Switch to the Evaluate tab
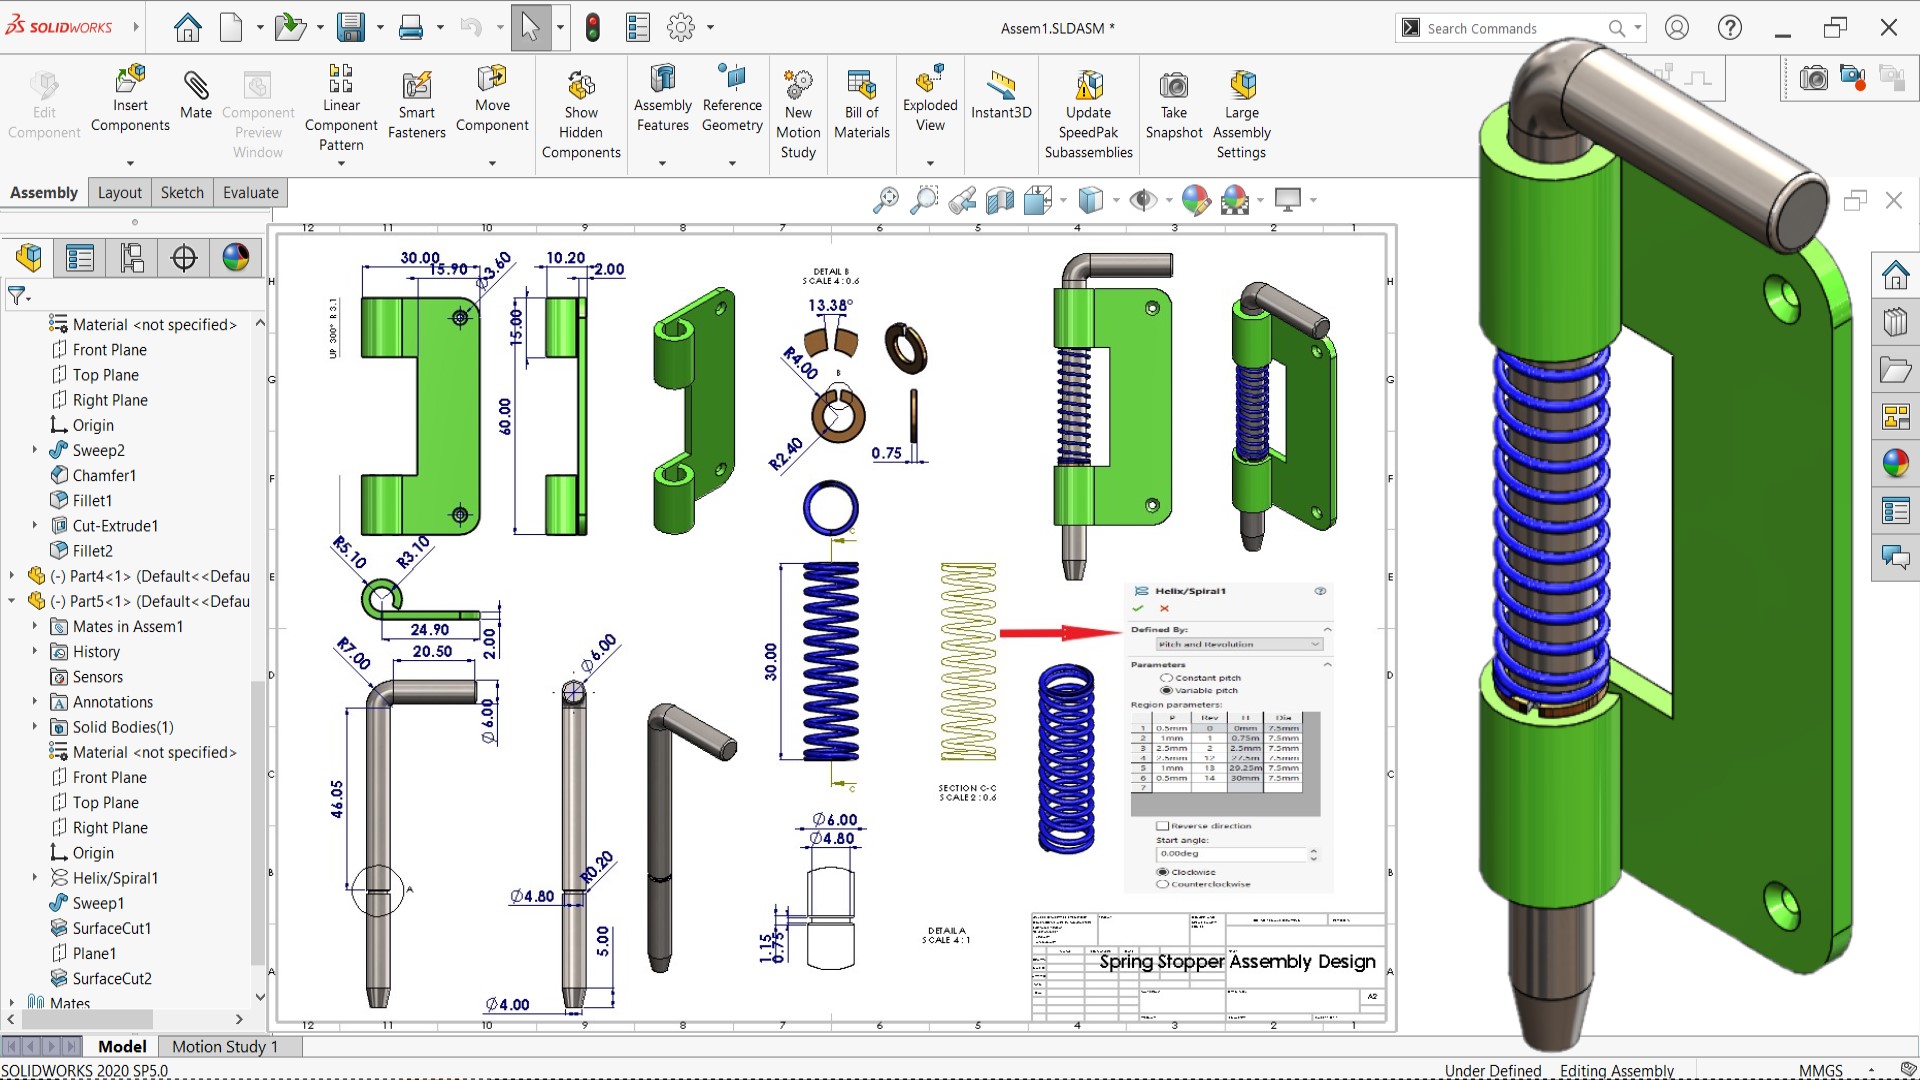This screenshot has height=1080, width=1920. 250,192
